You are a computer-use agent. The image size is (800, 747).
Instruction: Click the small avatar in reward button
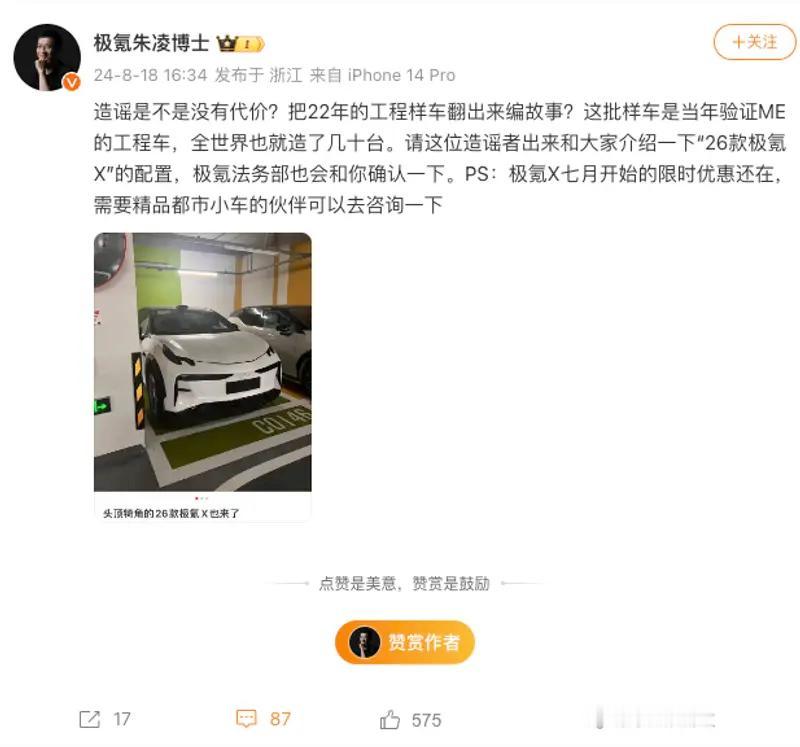click(364, 642)
